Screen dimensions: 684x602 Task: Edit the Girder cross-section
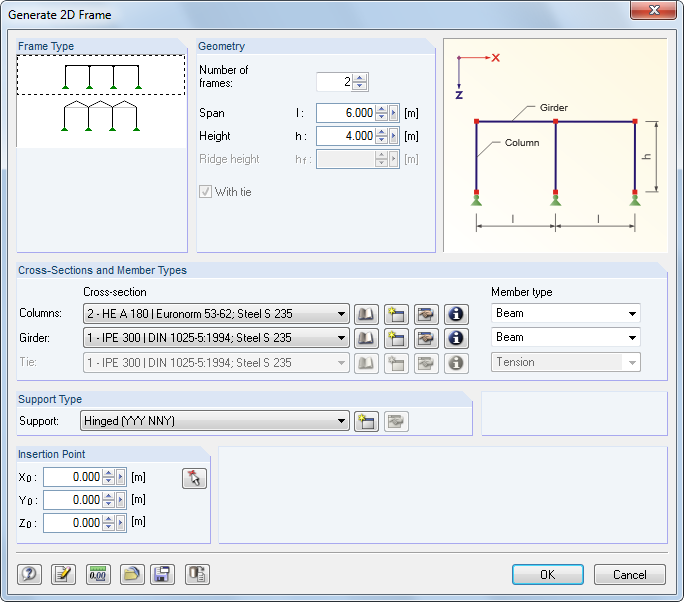[x=426, y=338]
